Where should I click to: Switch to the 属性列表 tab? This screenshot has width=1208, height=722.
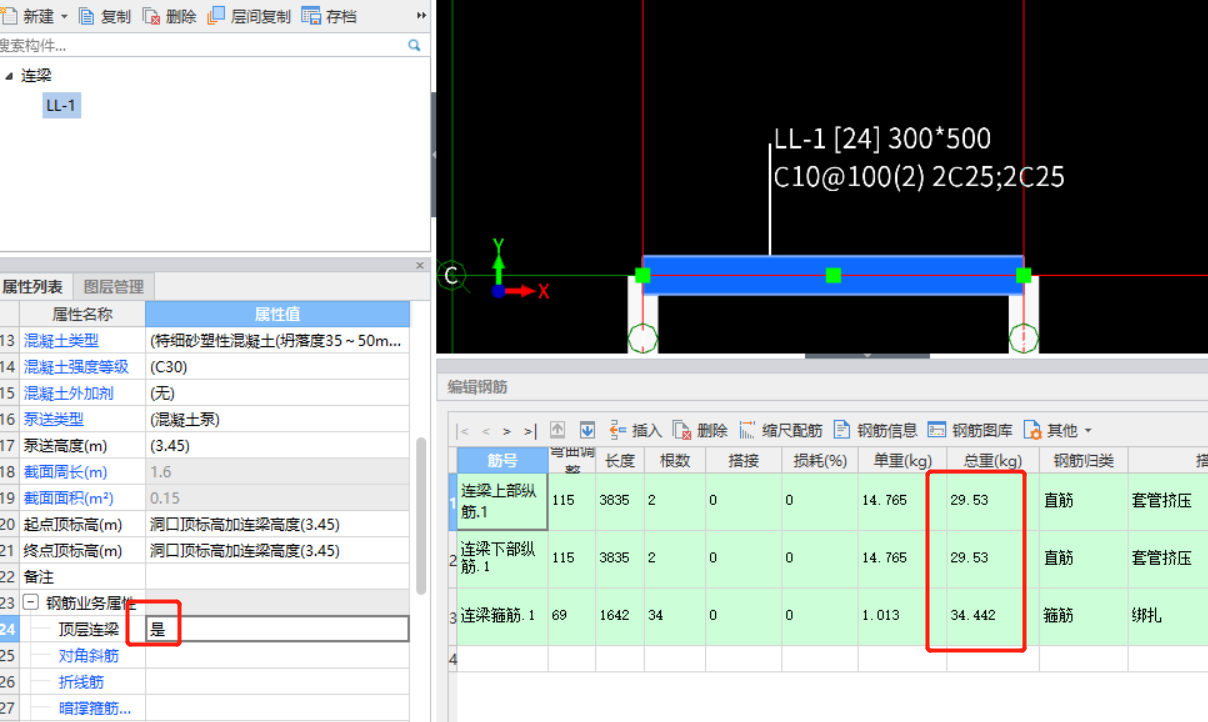[33, 286]
